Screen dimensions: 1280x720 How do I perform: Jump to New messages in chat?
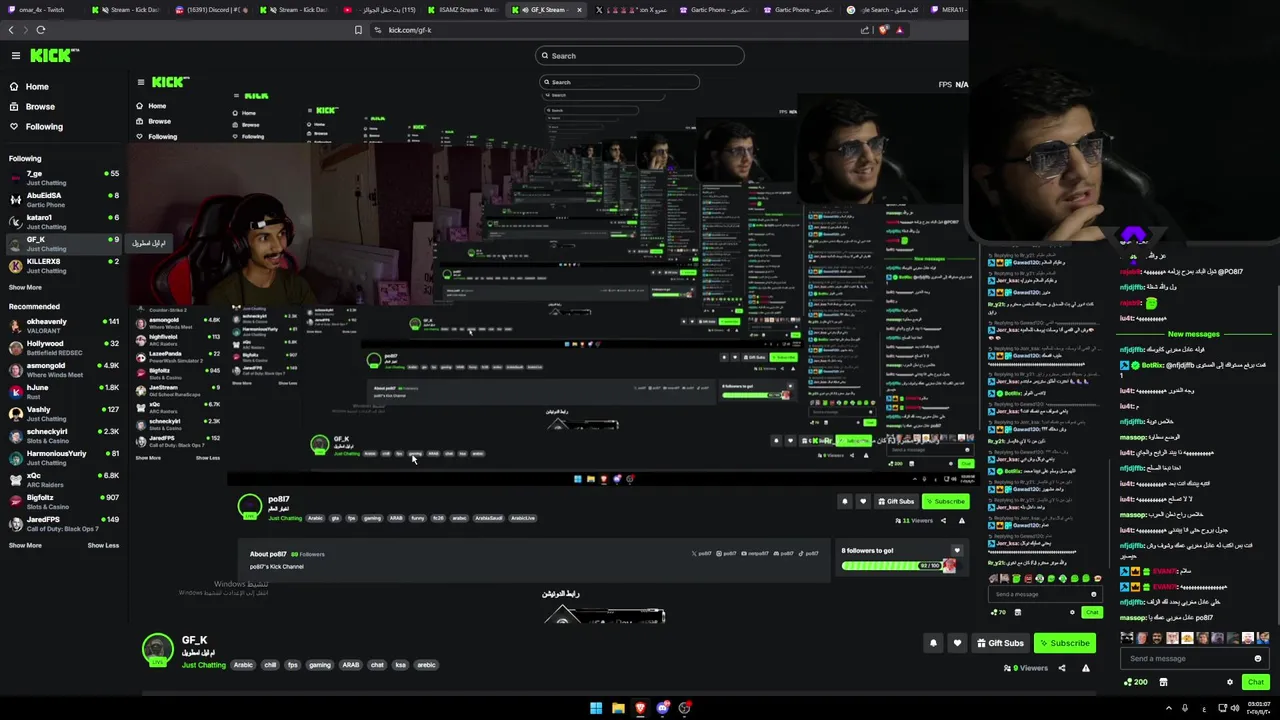click(1193, 334)
